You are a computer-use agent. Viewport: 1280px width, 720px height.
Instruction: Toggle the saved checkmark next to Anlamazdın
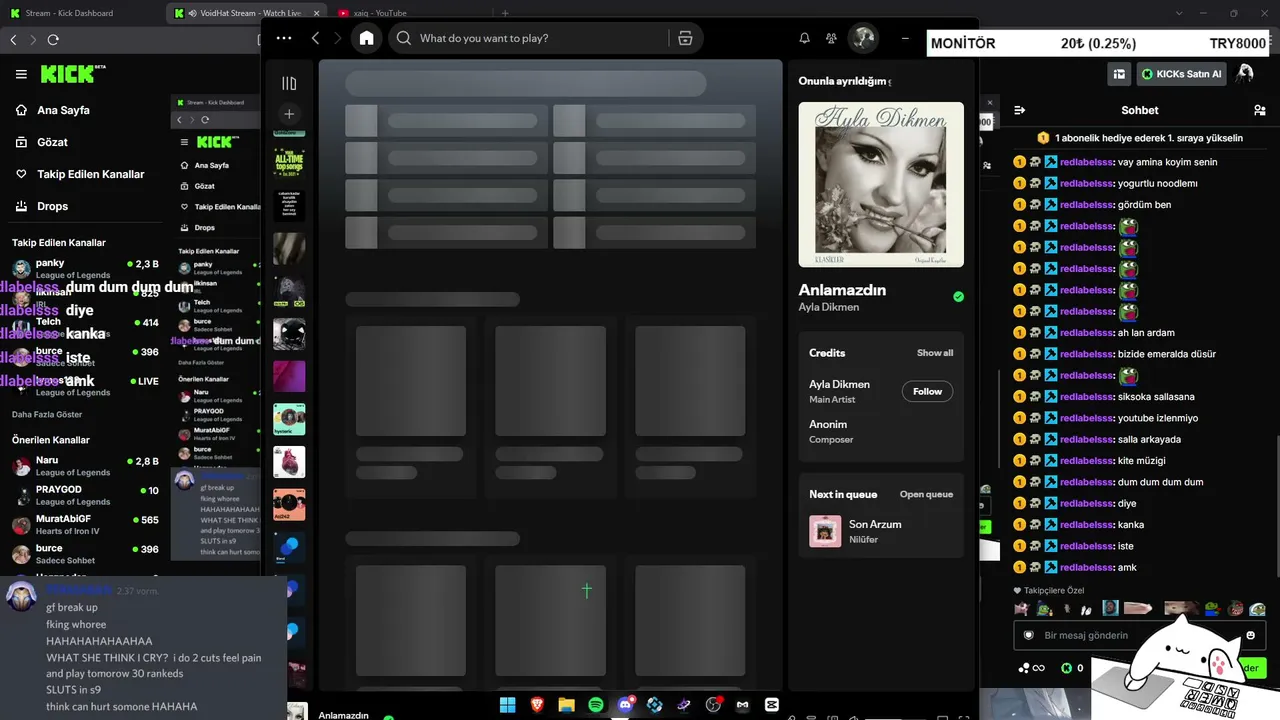[958, 296]
